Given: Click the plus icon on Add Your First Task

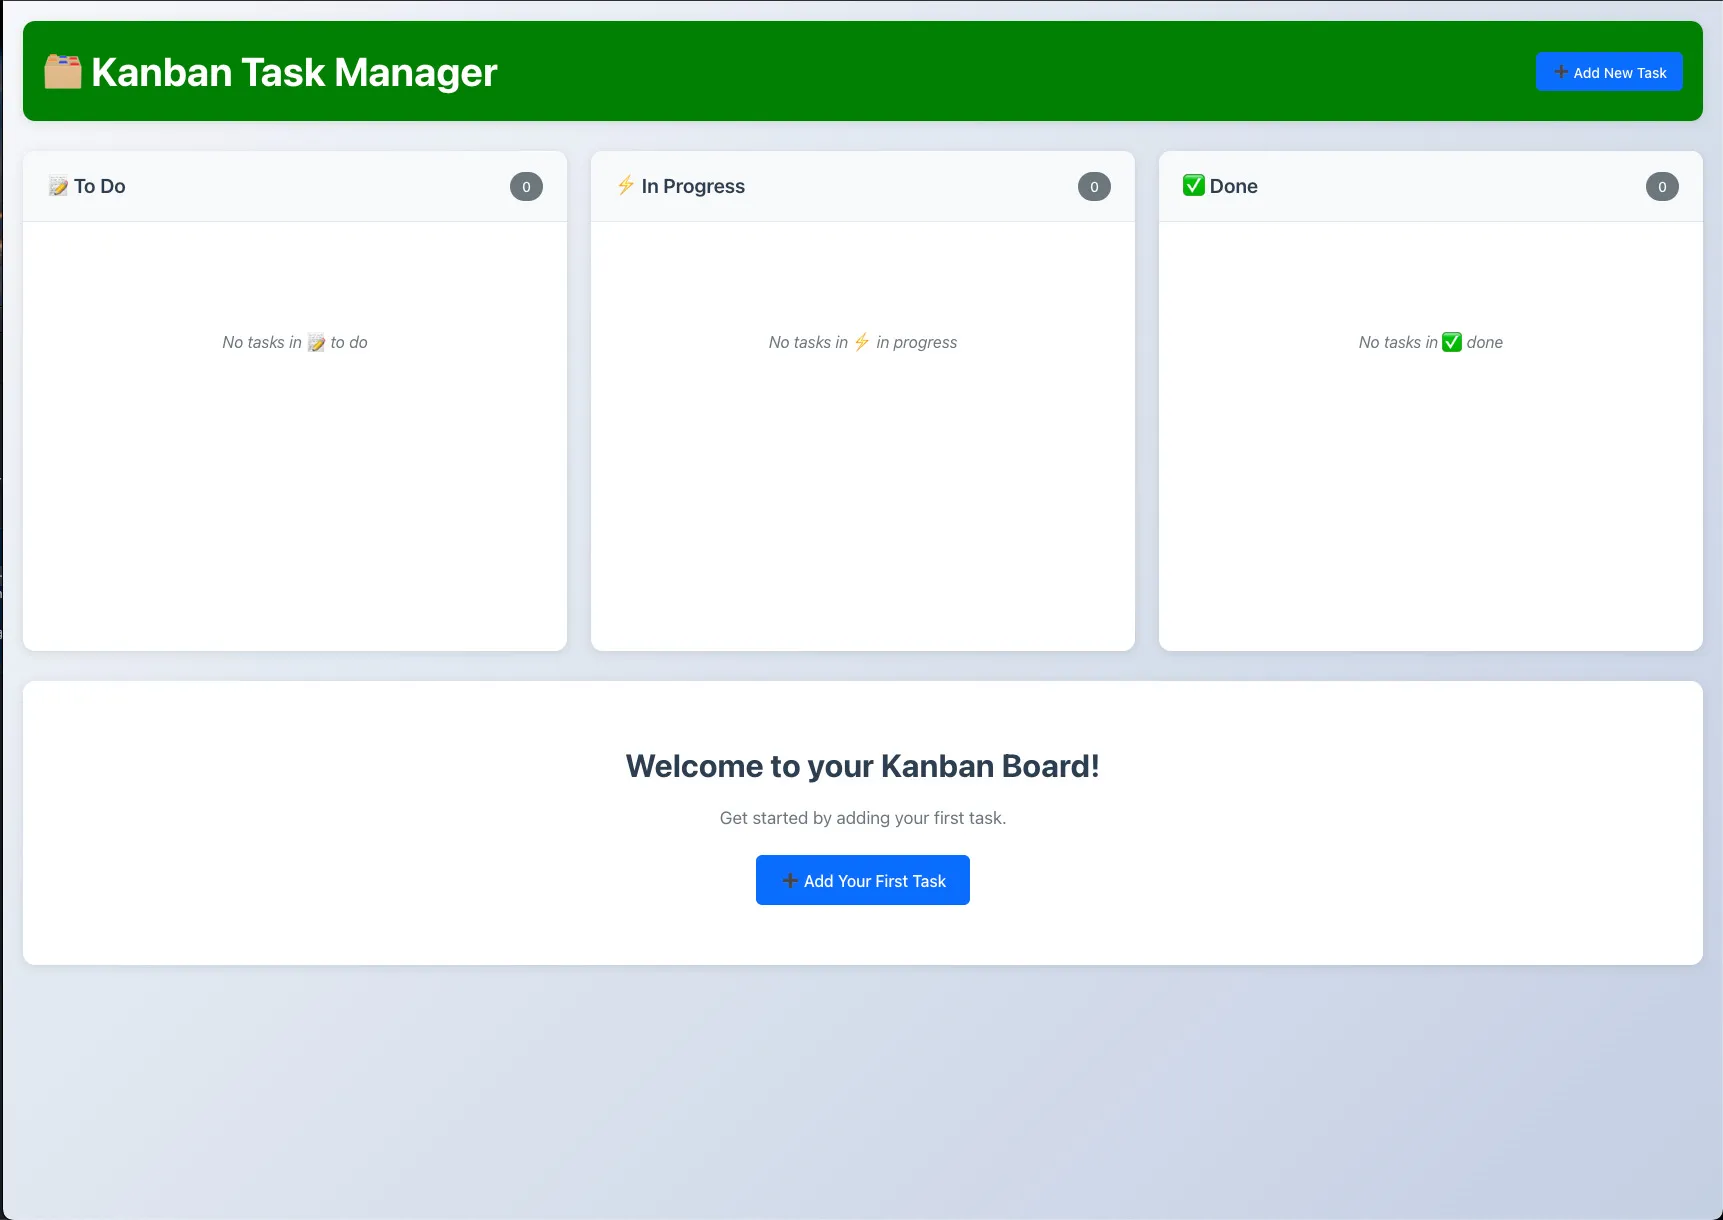Looking at the screenshot, I should 790,881.
